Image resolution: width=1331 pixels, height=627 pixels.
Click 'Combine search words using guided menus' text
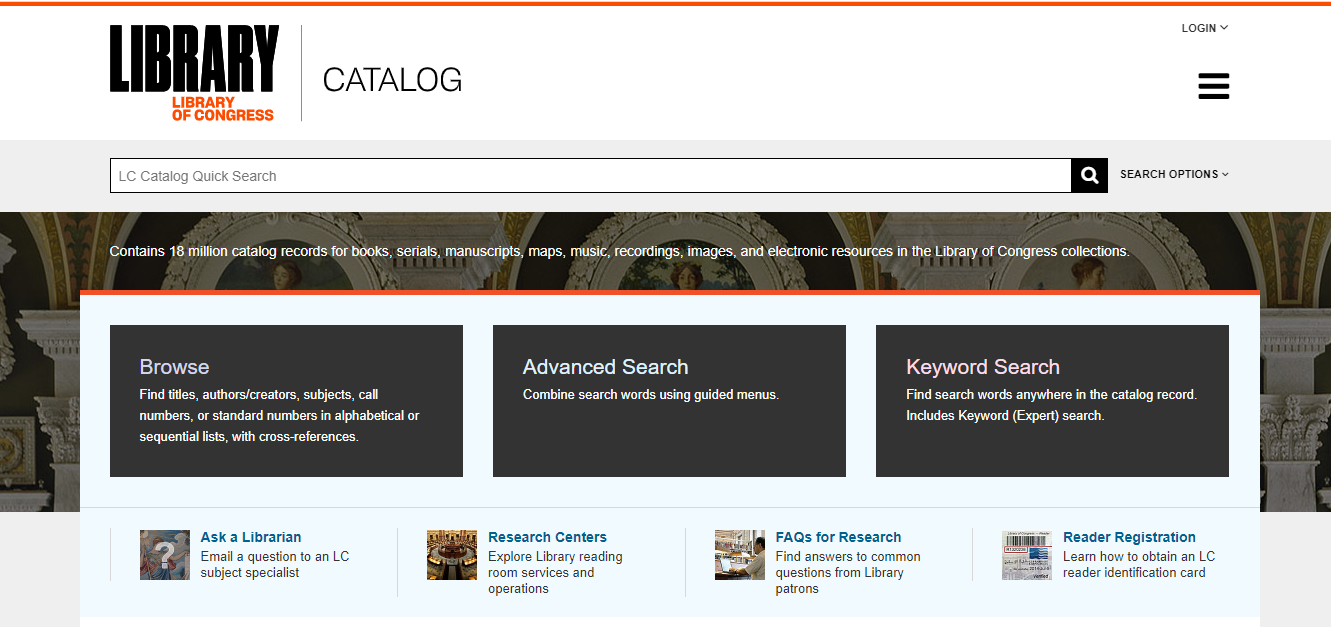[651, 395]
